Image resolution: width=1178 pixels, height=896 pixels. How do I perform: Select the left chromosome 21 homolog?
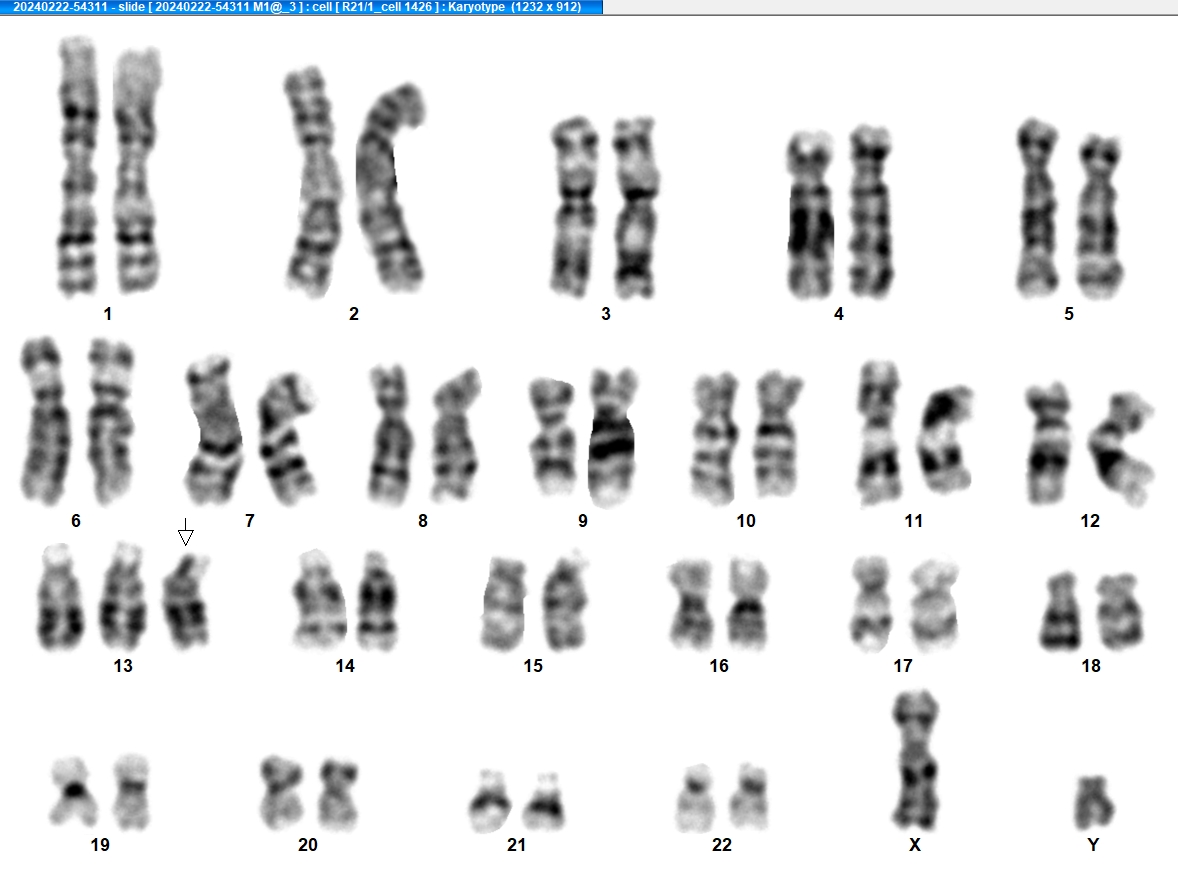490,801
